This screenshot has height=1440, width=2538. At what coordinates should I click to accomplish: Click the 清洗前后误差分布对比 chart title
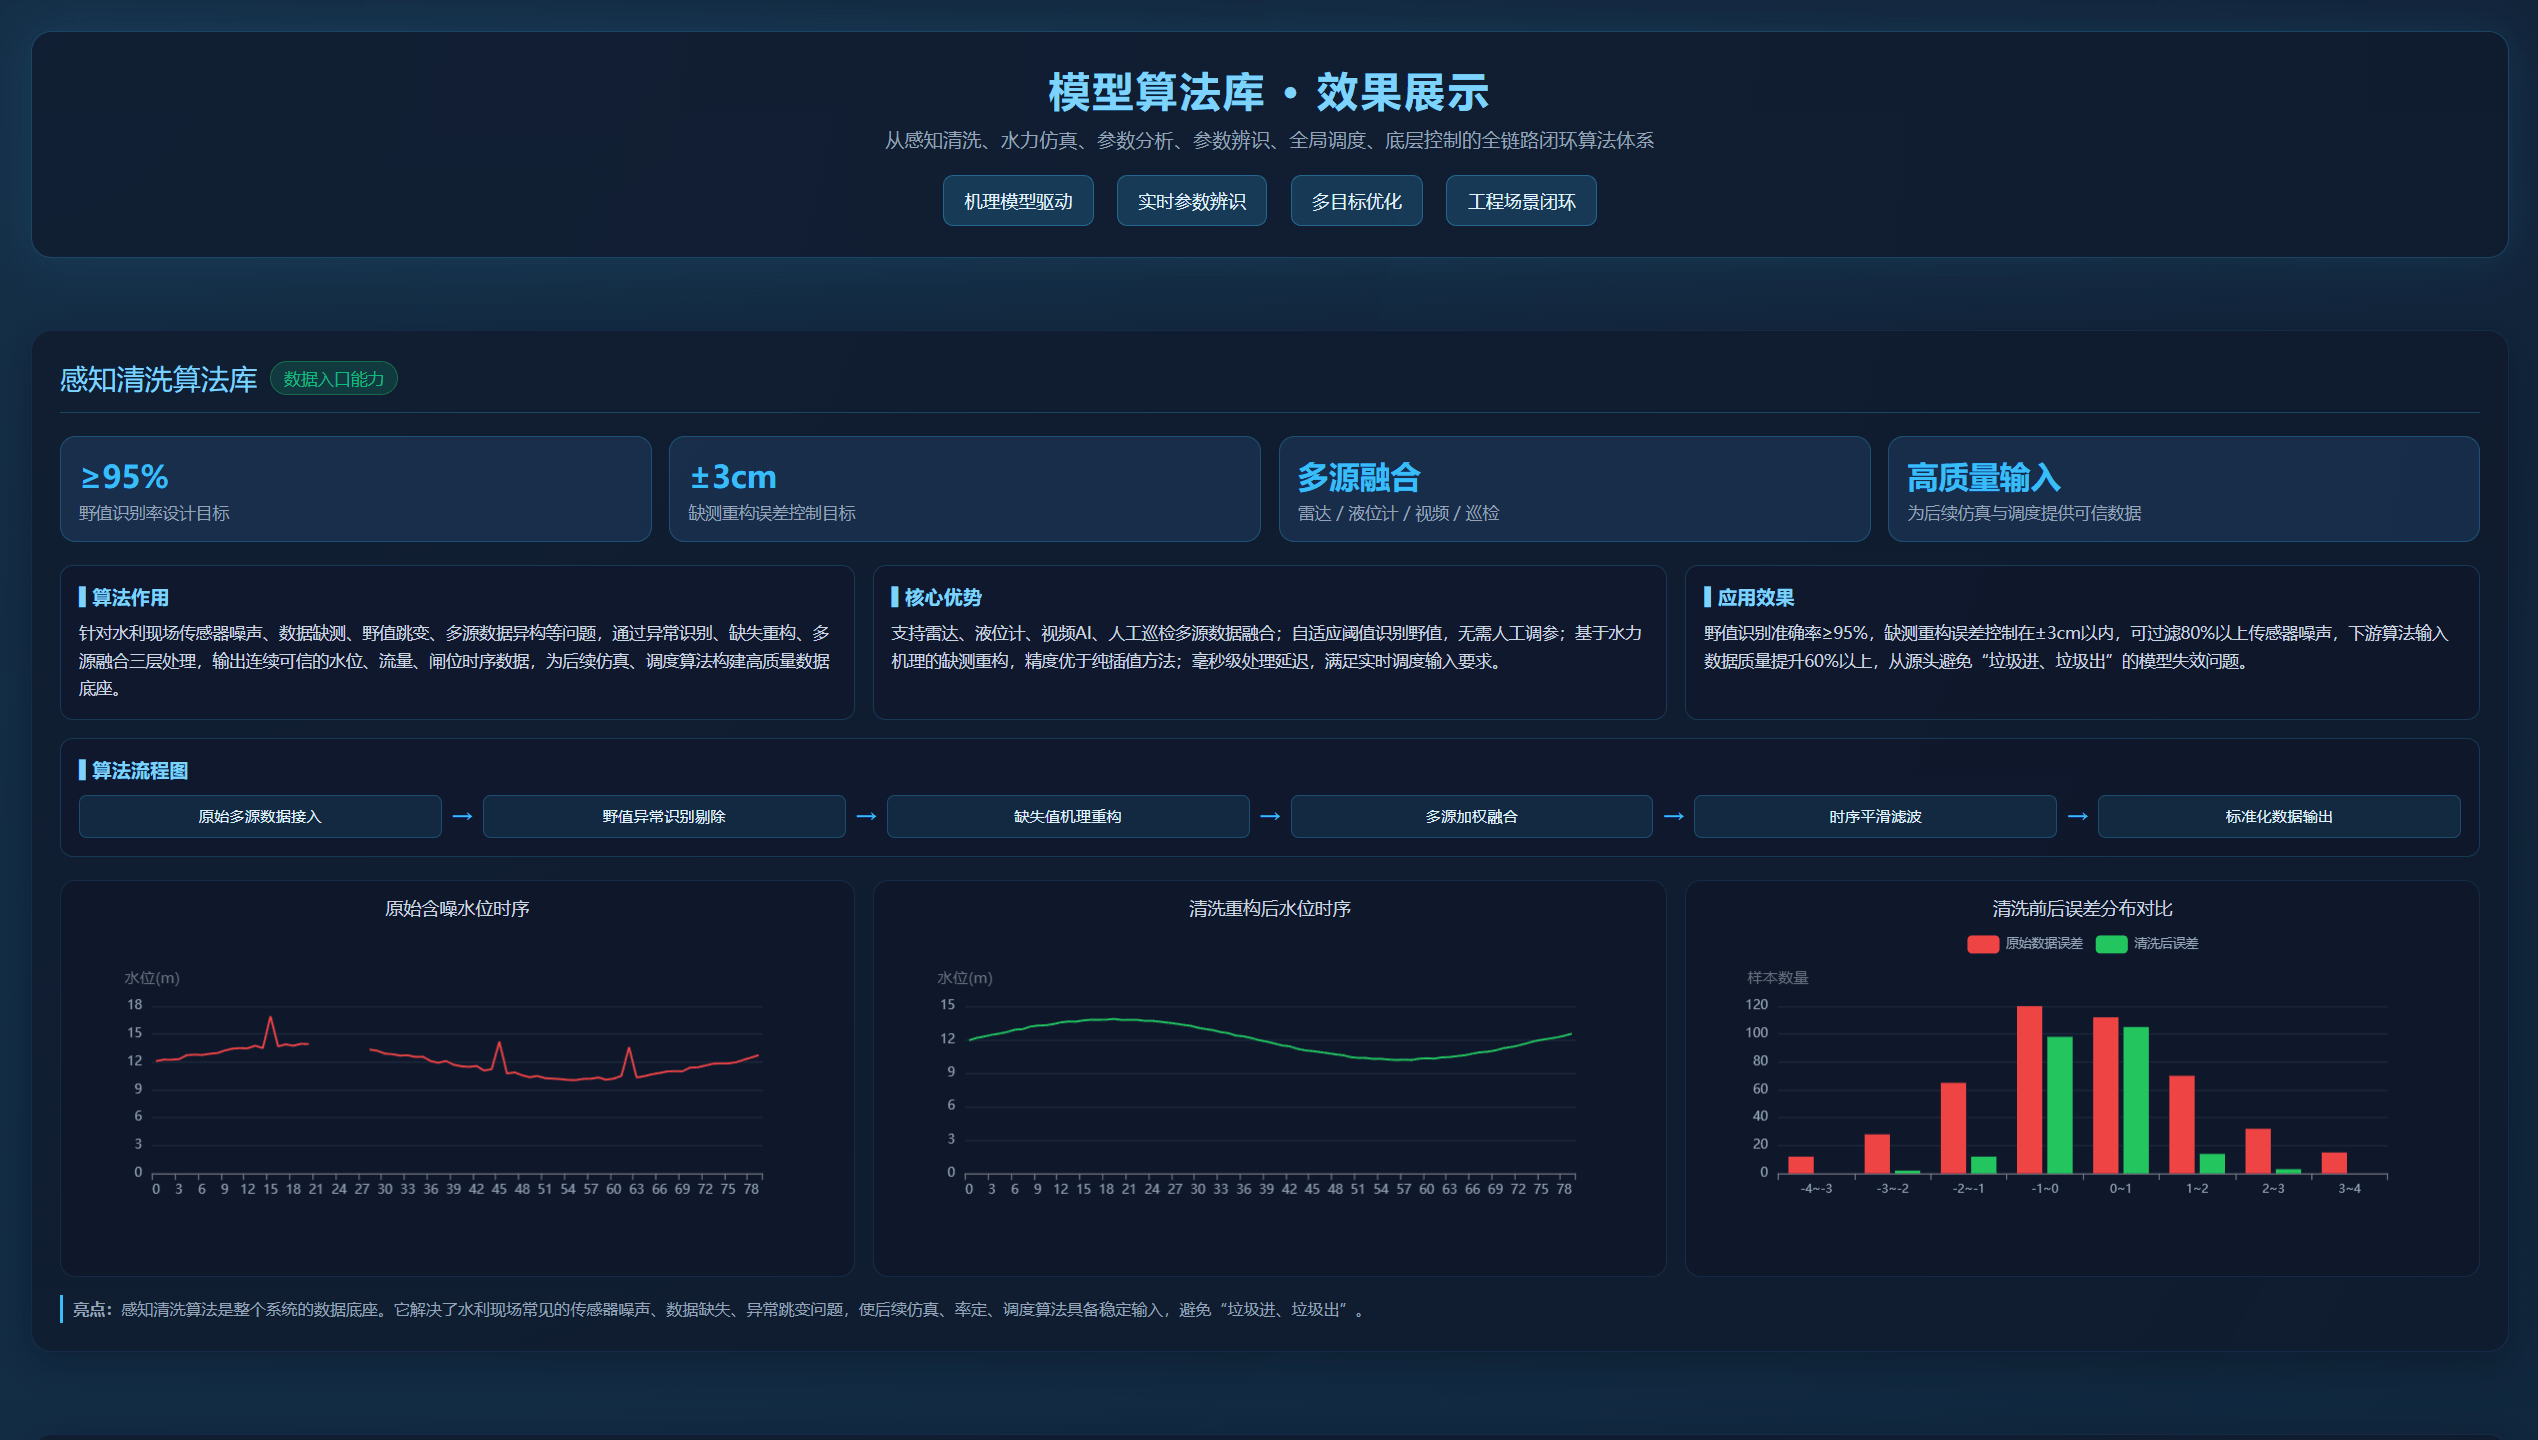(2082, 908)
